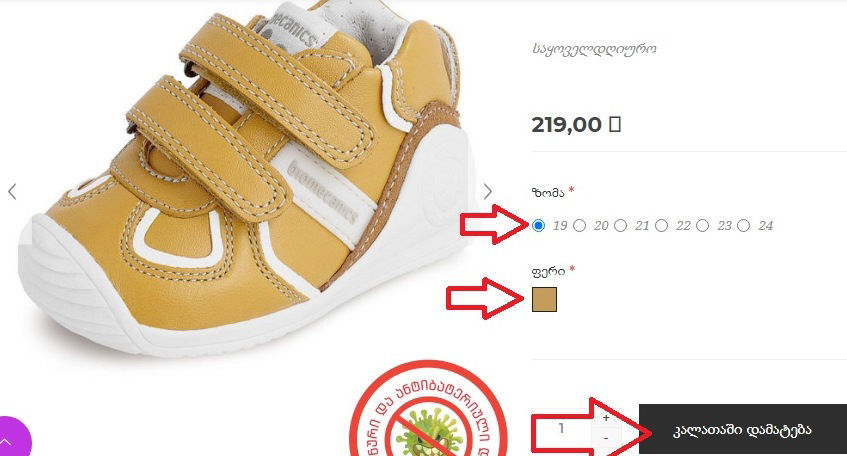
Task: Click the ფერი color label
Action: 548,271
